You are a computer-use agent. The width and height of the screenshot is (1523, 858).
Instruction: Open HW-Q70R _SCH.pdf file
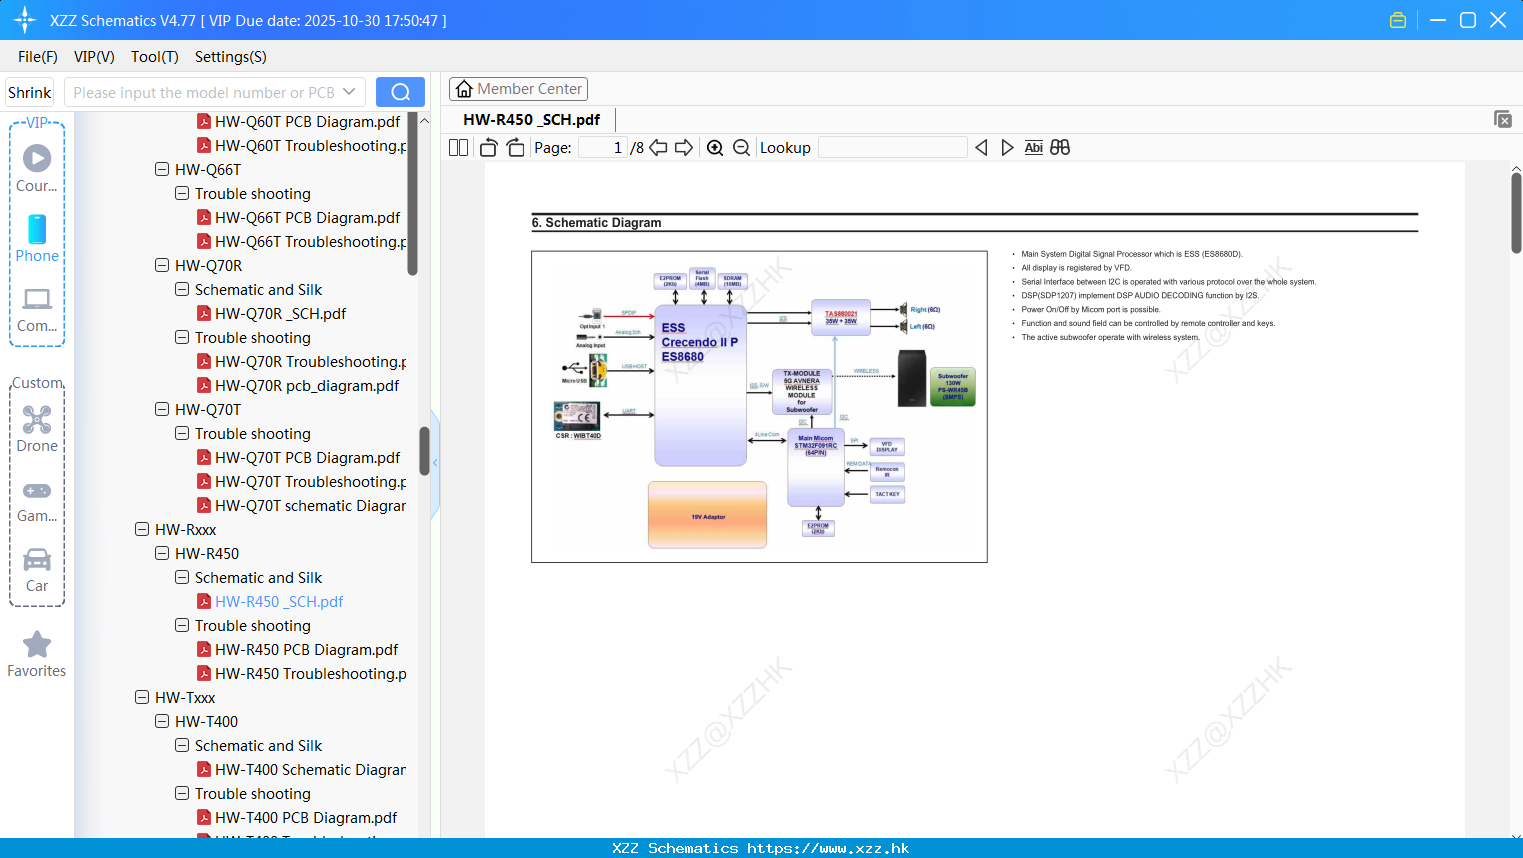point(280,314)
